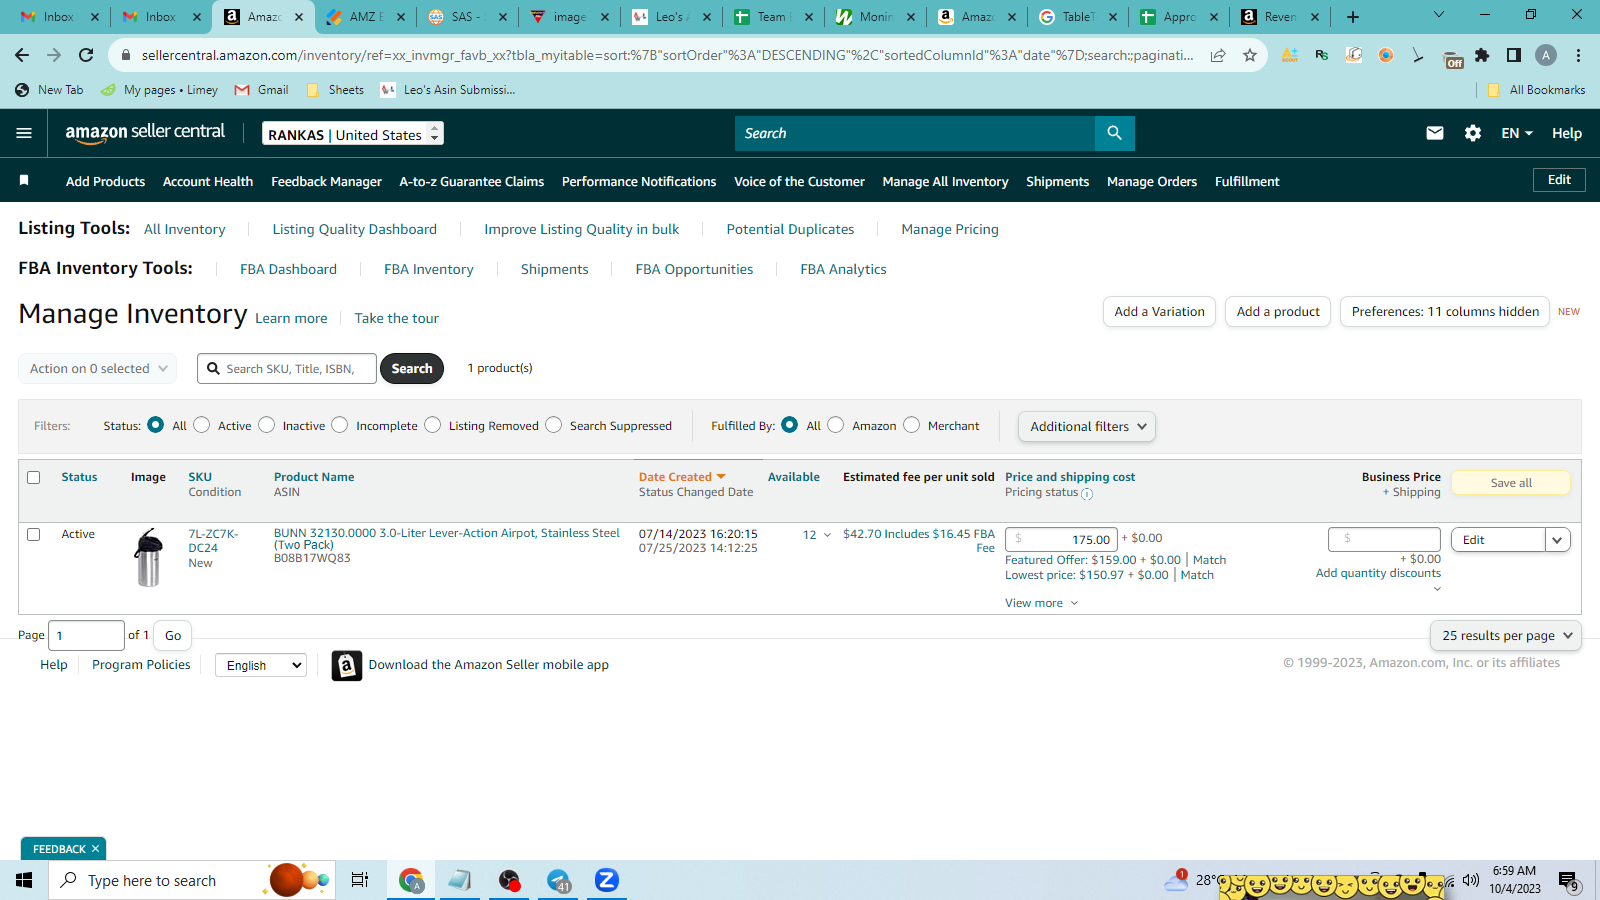The width and height of the screenshot is (1600, 900).
Task: Open the Chrome Extensions puzzle icon
Action: pos(1482,55)
